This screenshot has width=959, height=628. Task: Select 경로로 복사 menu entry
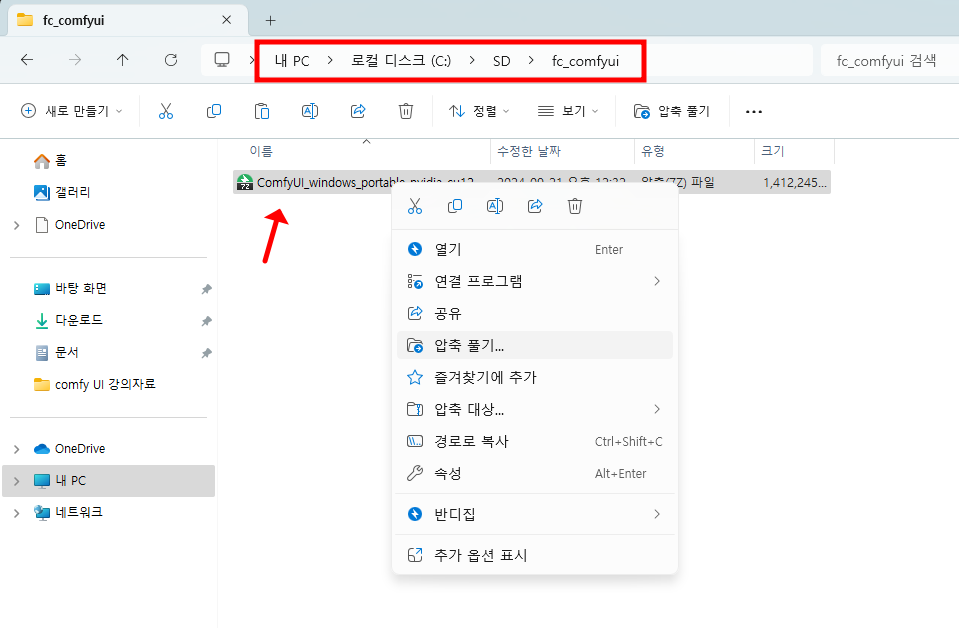pyautogui.click(x=535, y=441)
